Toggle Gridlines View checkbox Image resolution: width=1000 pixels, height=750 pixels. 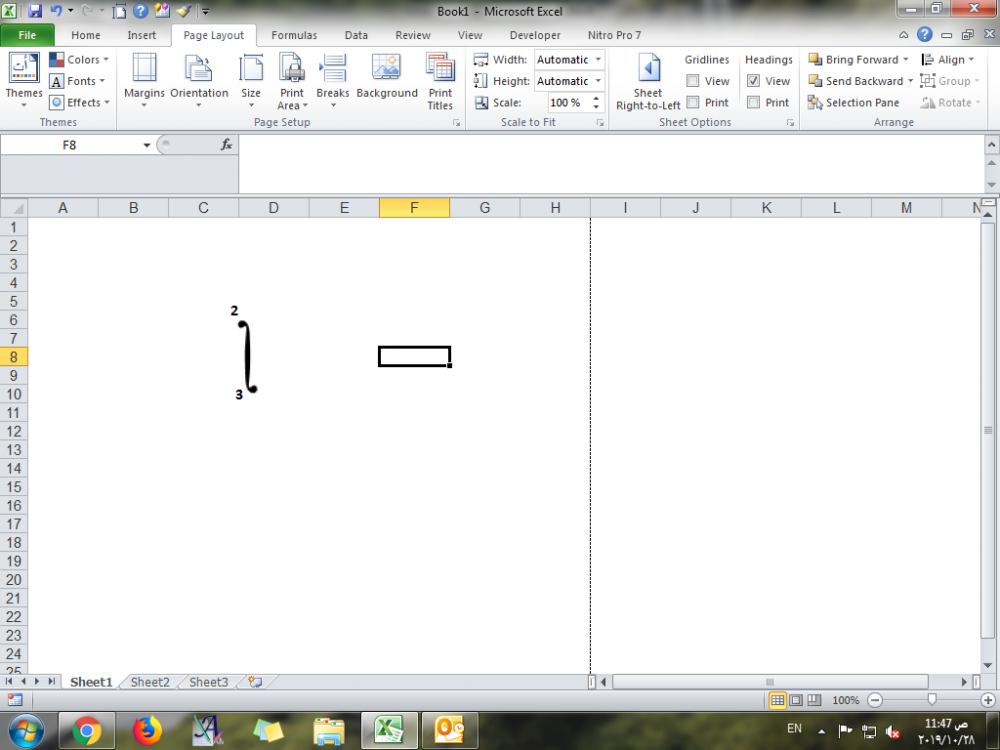tap(693, 81)
